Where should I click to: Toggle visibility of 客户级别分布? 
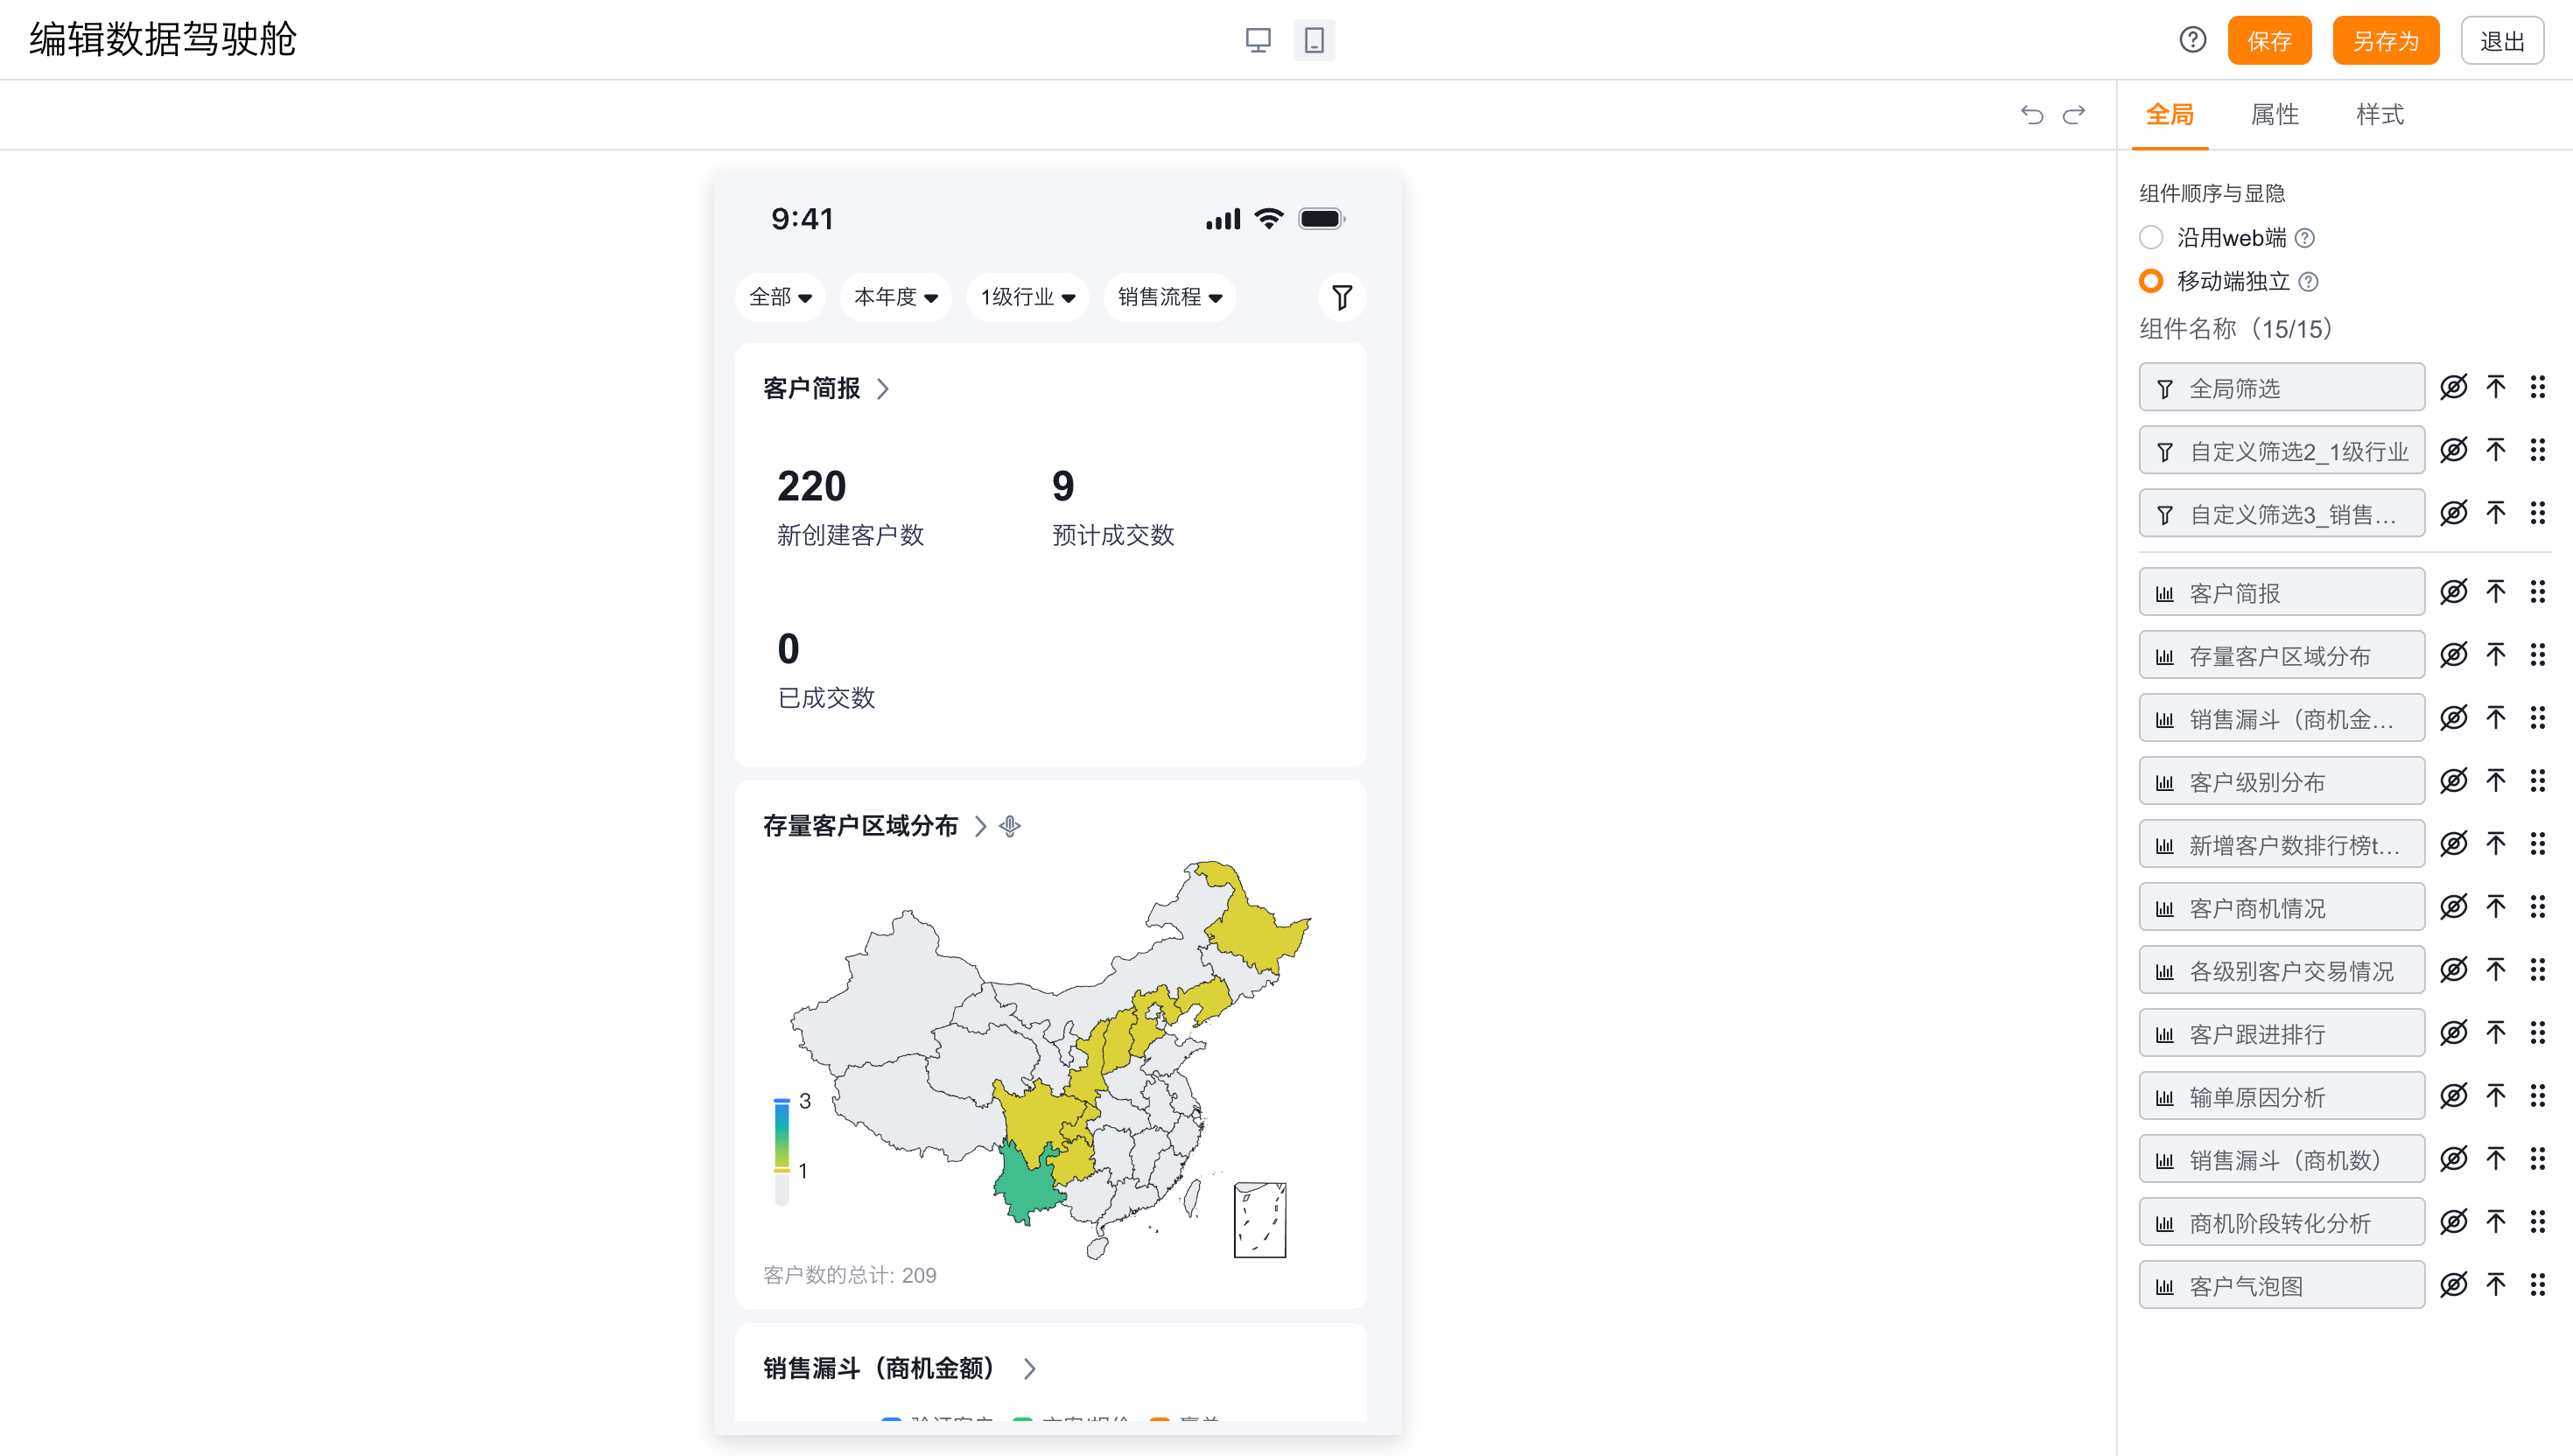click(2453, 781)
